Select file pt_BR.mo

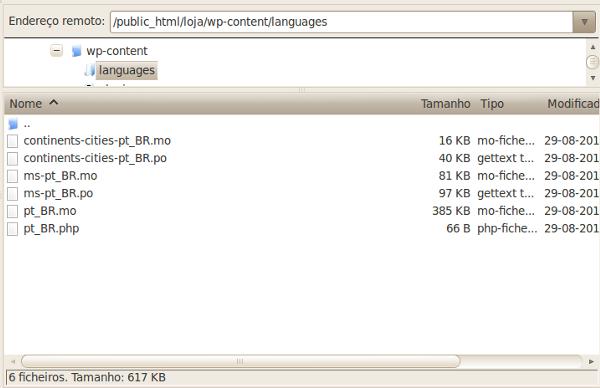pyautogui.click(x=50, y=211)
